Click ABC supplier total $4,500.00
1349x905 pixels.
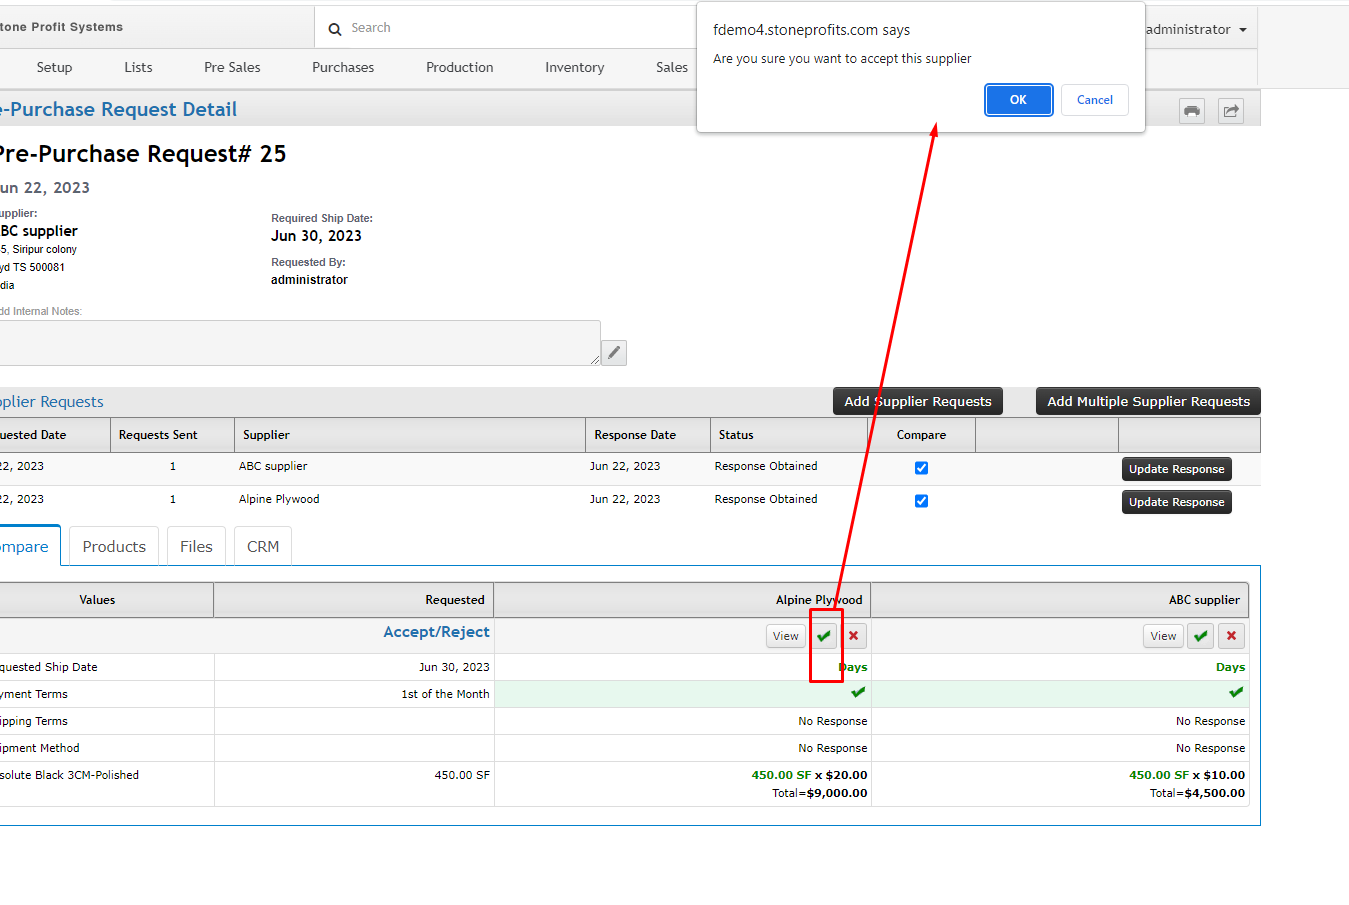[x=1197, y=793]
